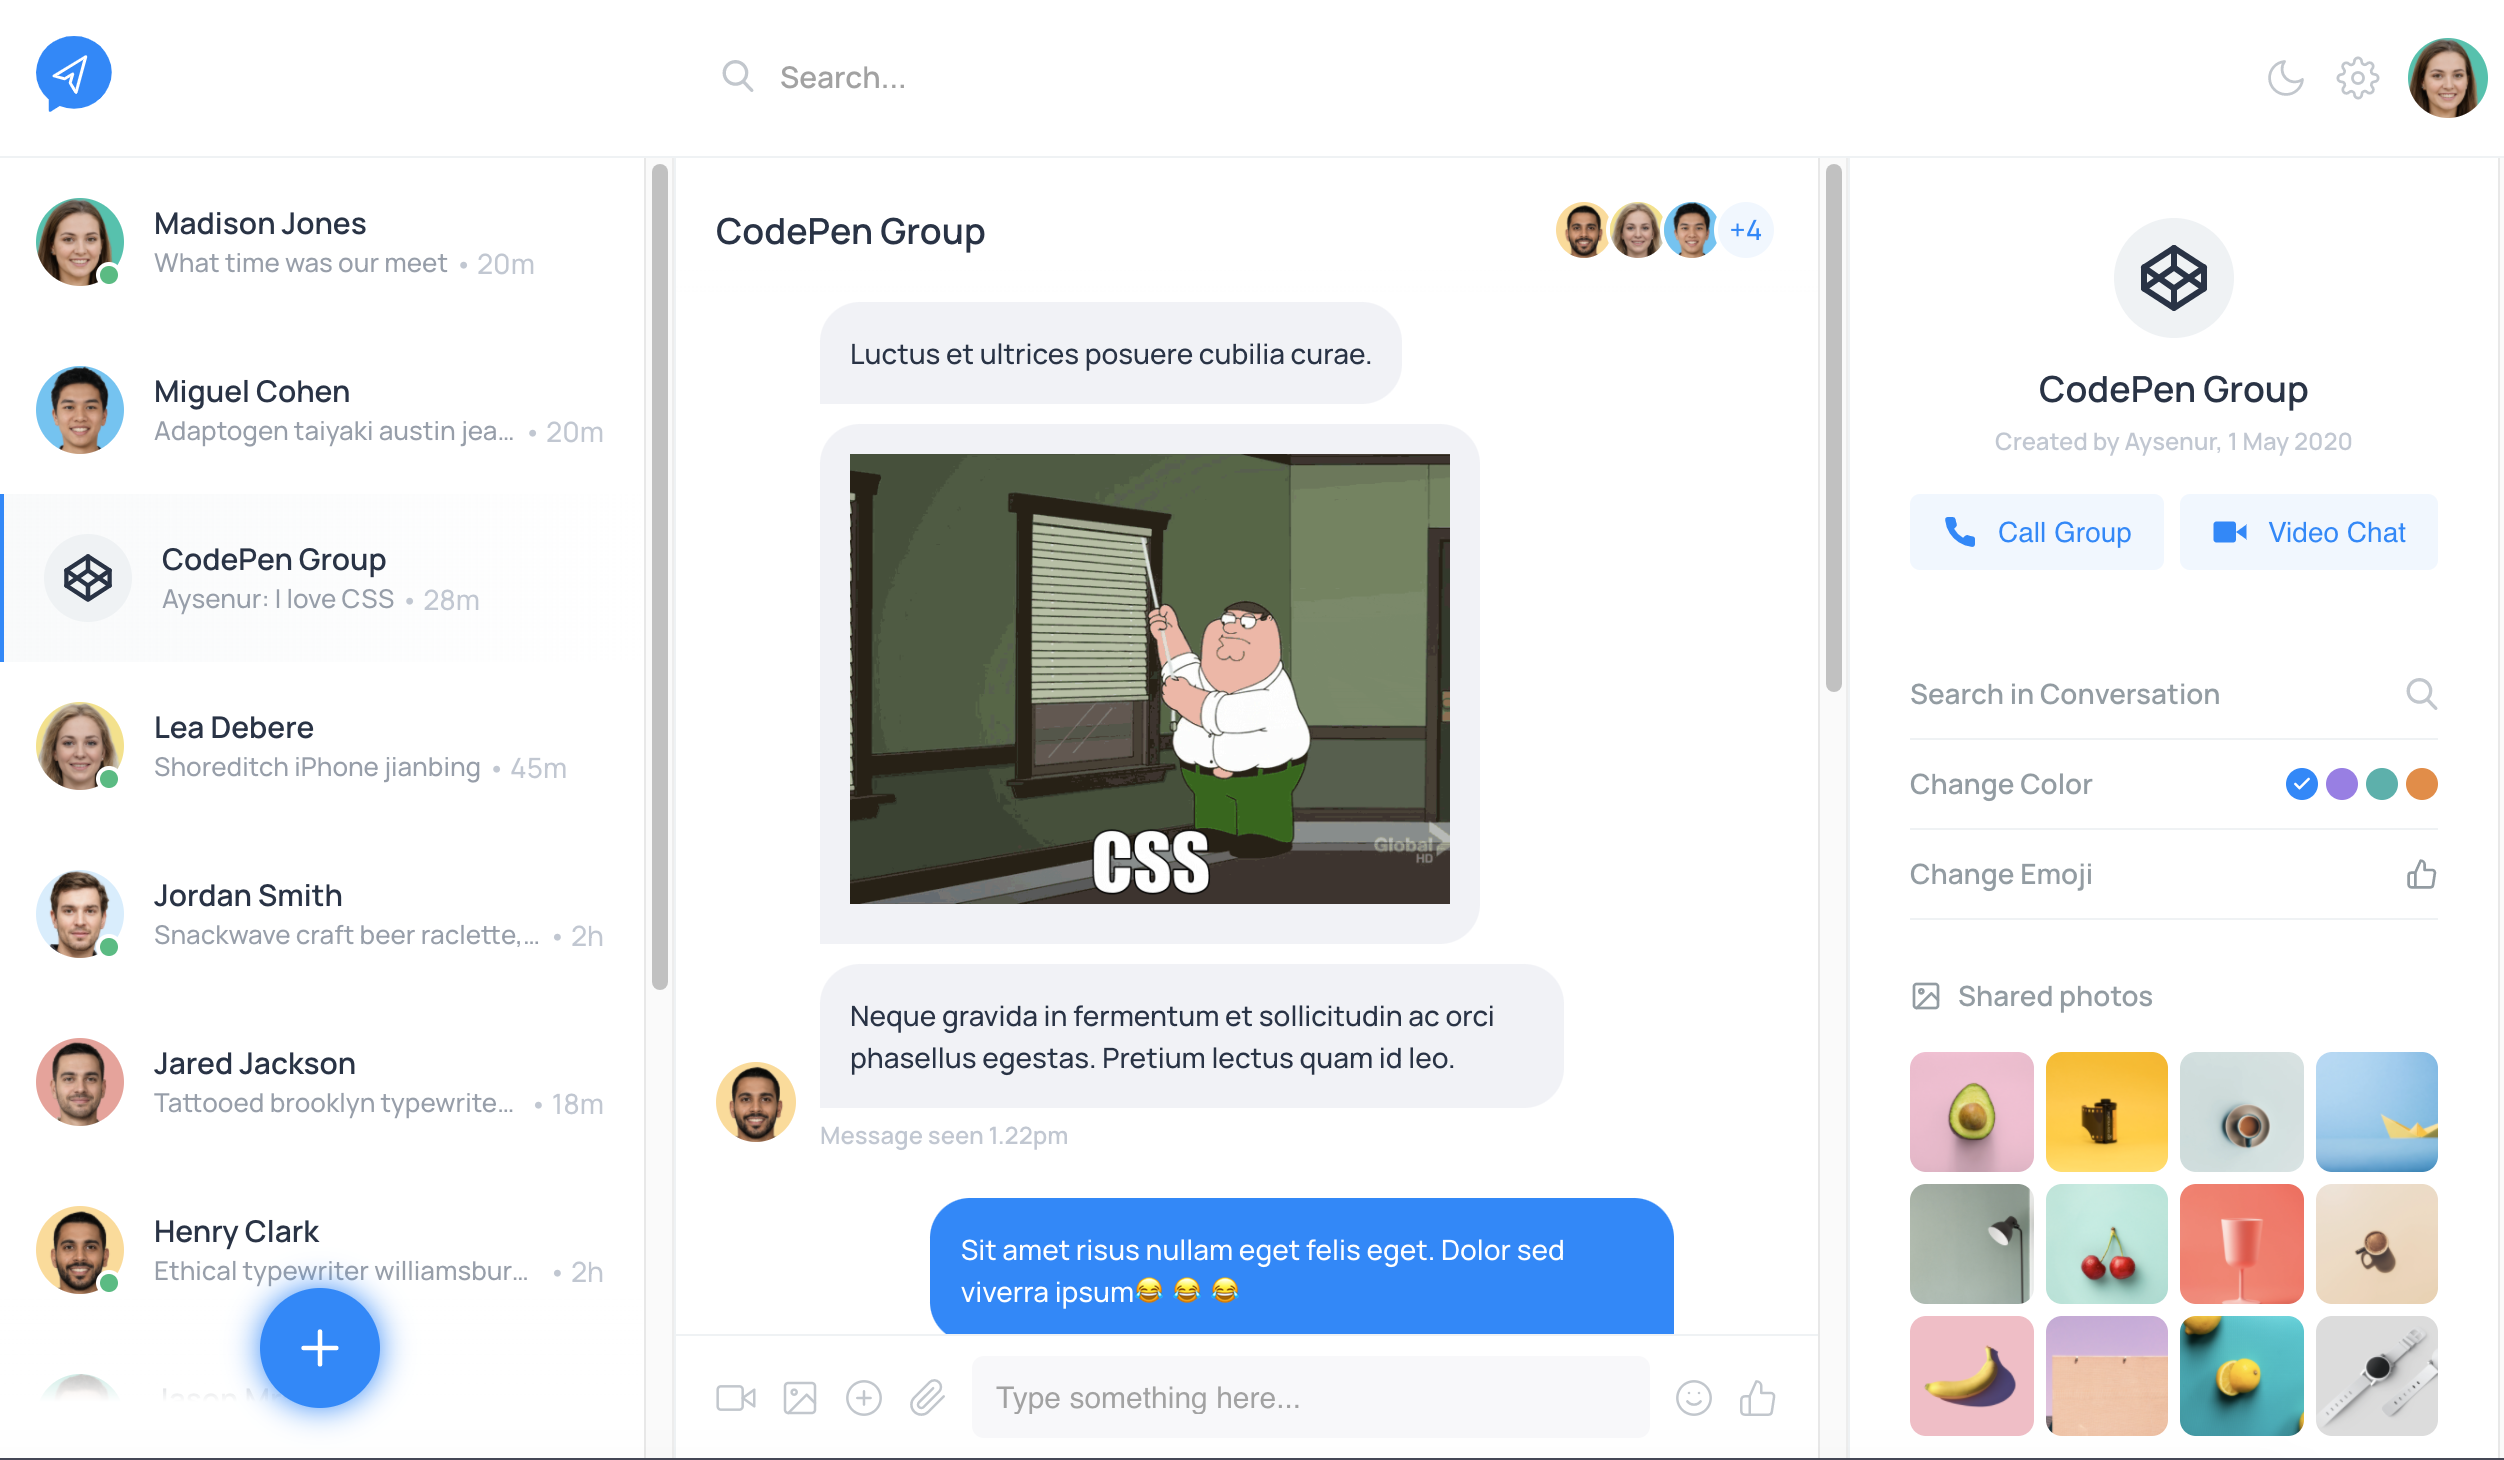
Task: Open the banana shared photo
Action: click(1971, 1376)
